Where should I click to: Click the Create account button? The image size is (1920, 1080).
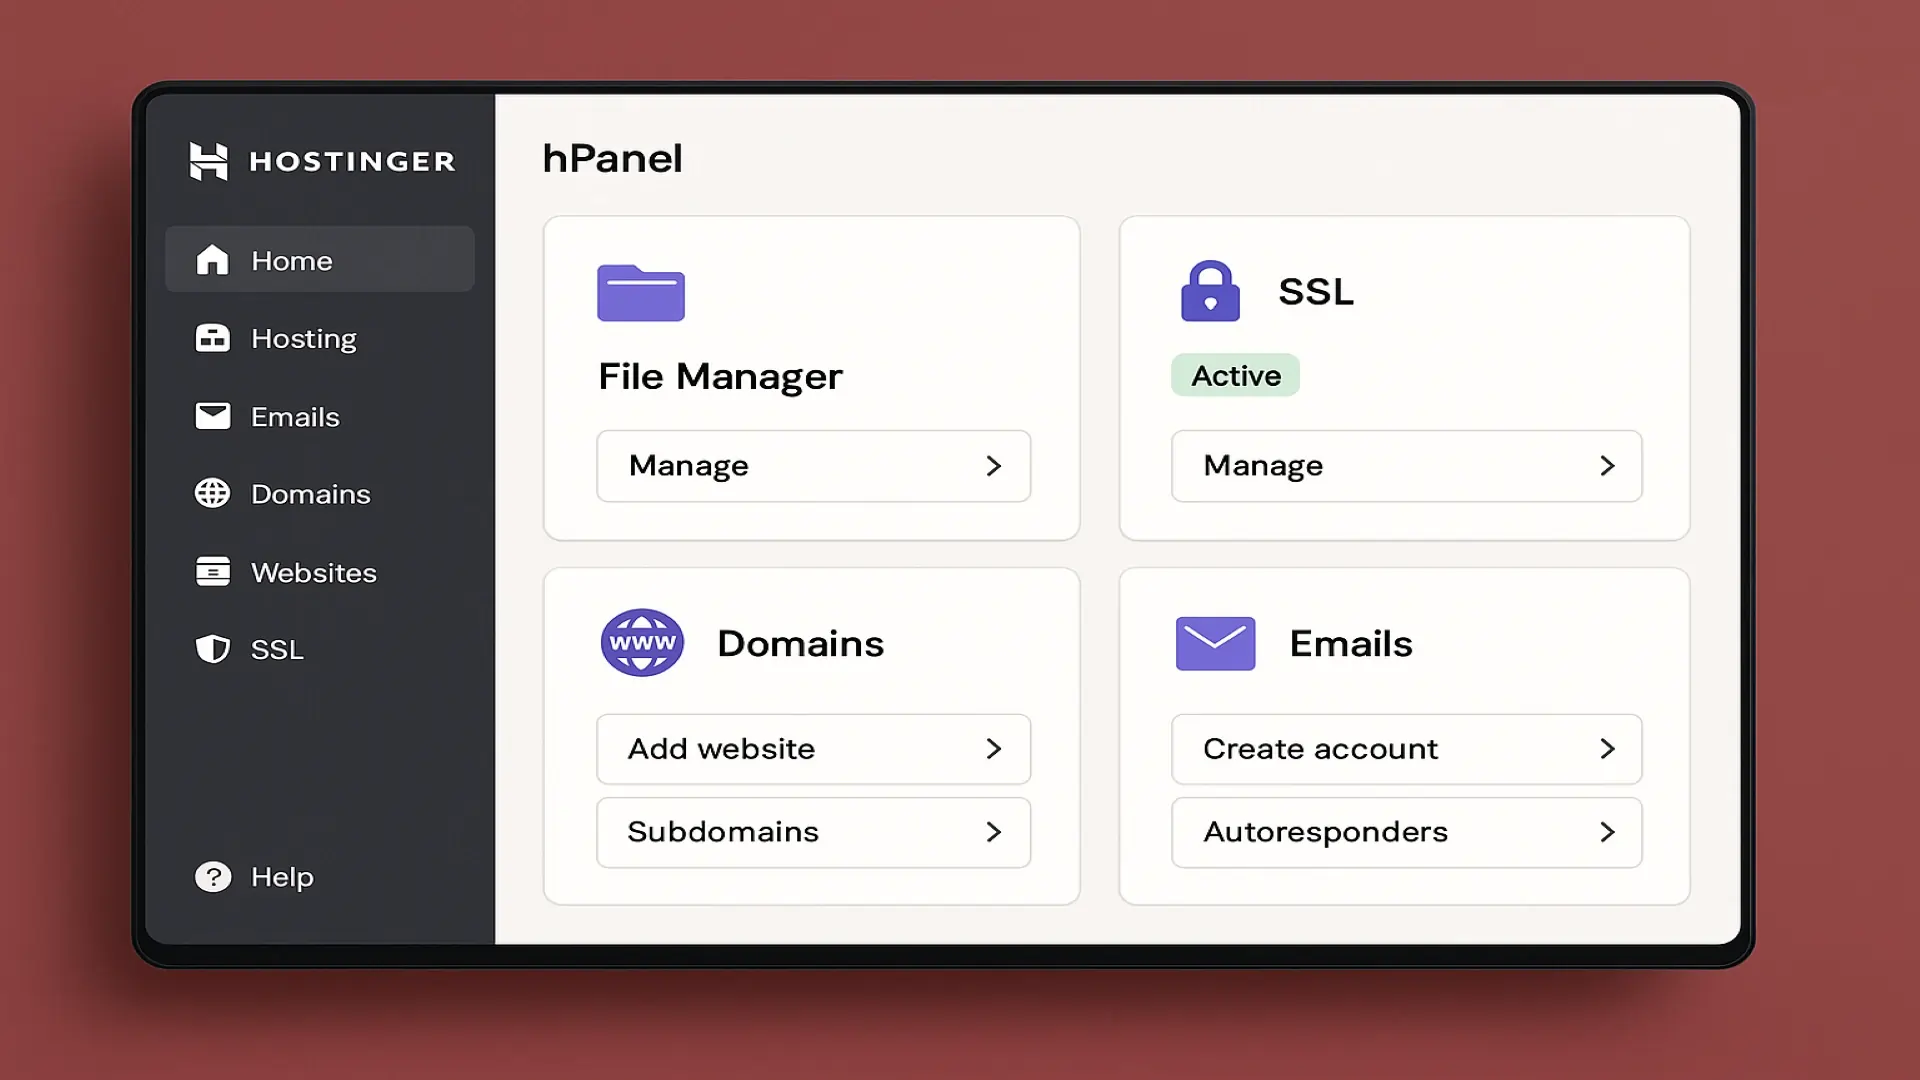(1407, 749)
